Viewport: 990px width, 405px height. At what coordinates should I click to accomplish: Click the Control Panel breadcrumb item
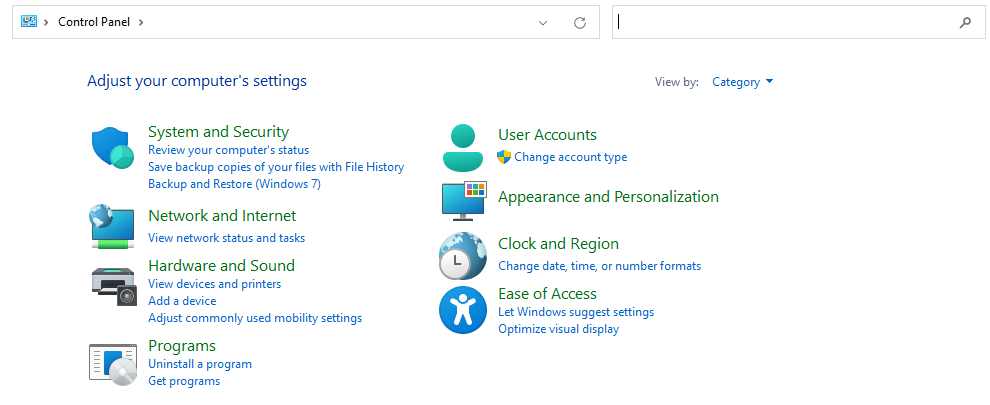click(94, 22)
